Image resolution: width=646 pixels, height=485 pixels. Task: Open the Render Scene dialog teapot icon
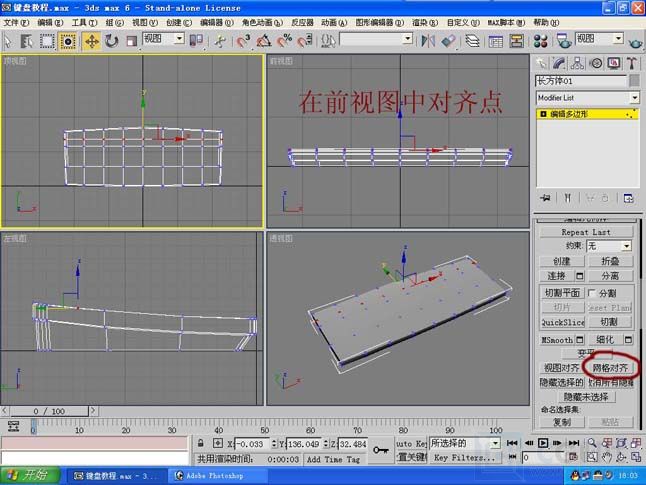point(564,41)
